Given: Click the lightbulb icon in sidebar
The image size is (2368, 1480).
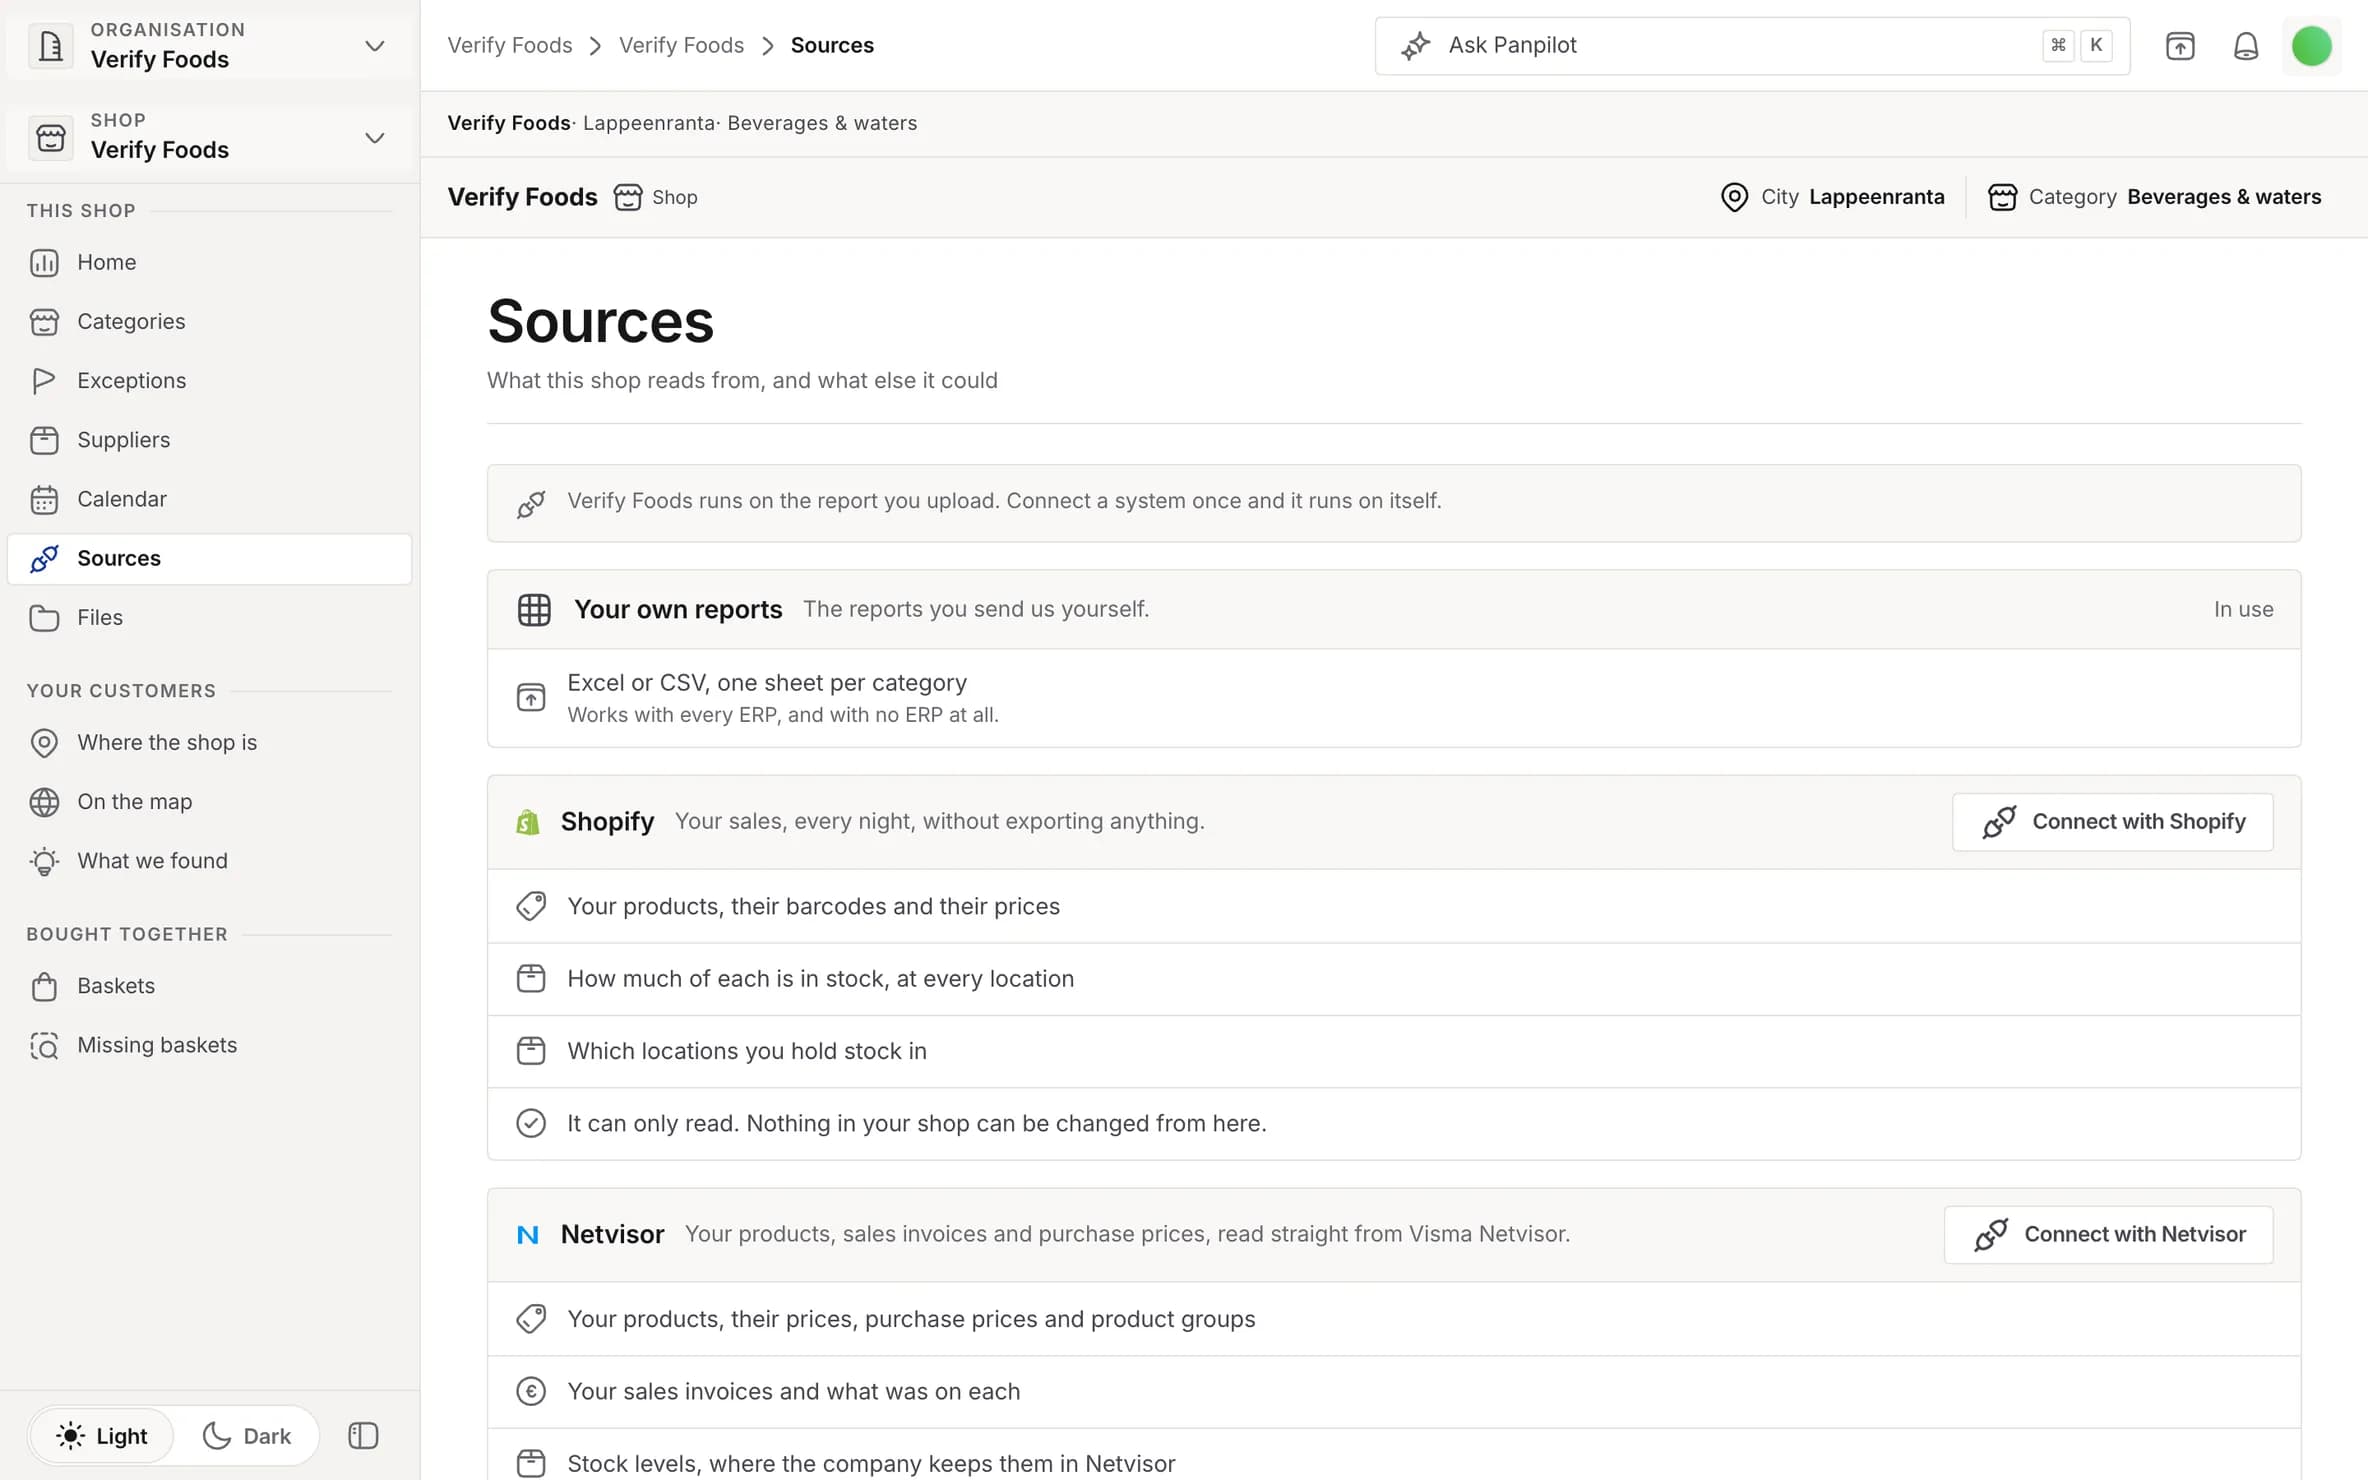Looking at the screenshot, I should click(44, 861).
